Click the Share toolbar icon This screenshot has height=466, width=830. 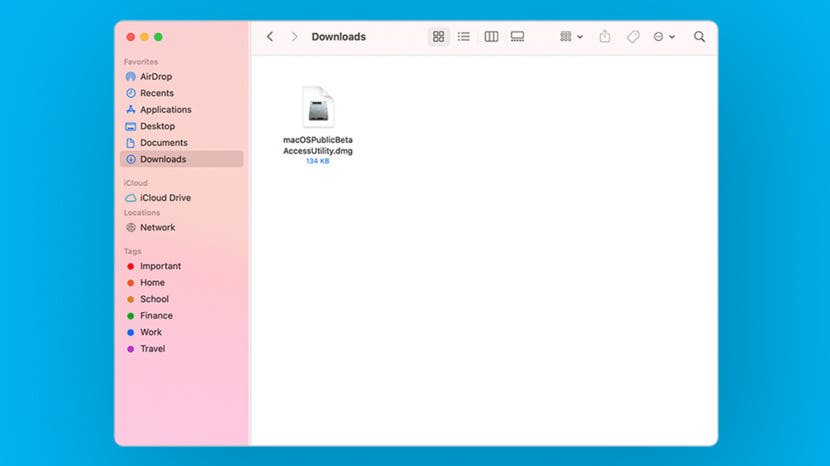pos(605,37)
